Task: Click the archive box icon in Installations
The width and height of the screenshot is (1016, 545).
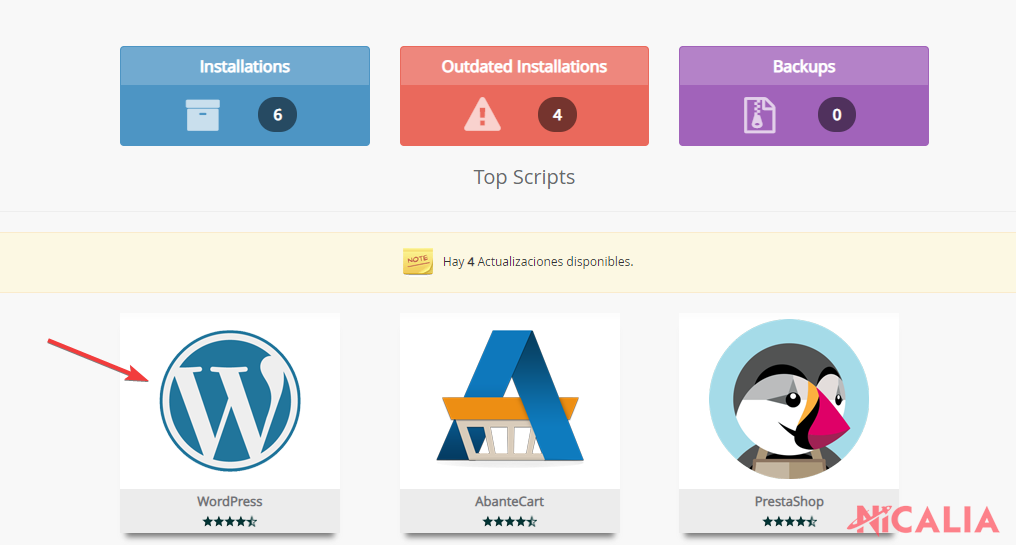Action: (x=203, y=115)
